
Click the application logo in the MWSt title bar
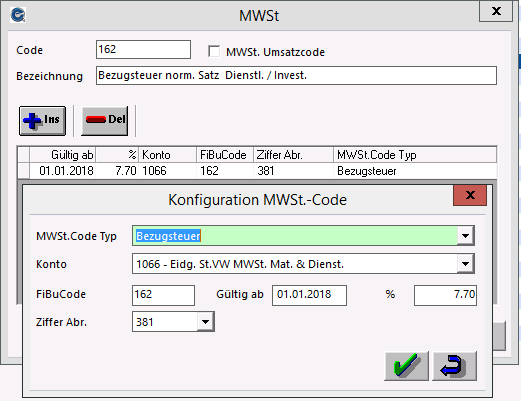[x=18, y=15]
